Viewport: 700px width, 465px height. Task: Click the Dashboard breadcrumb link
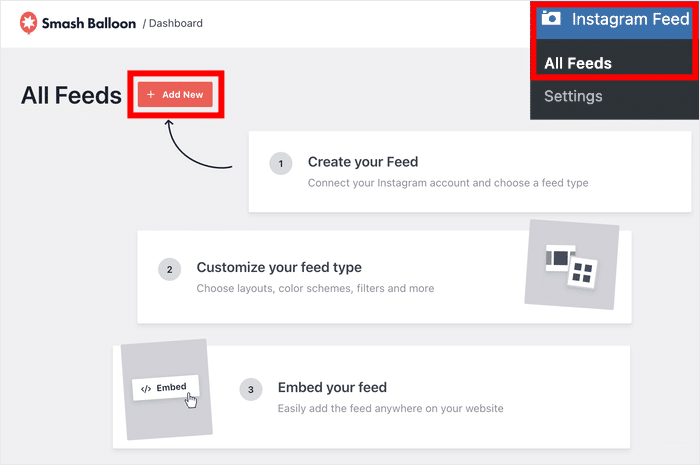click(x=175, y=23)
